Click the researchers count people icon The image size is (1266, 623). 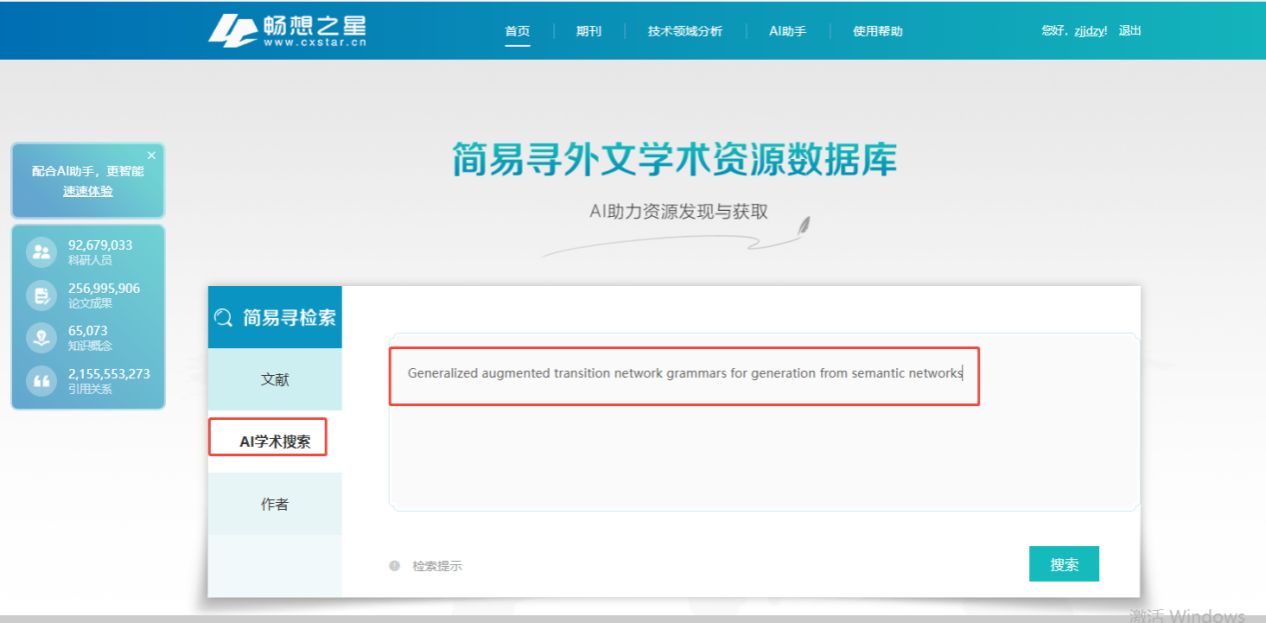click(x=41, y=252)
